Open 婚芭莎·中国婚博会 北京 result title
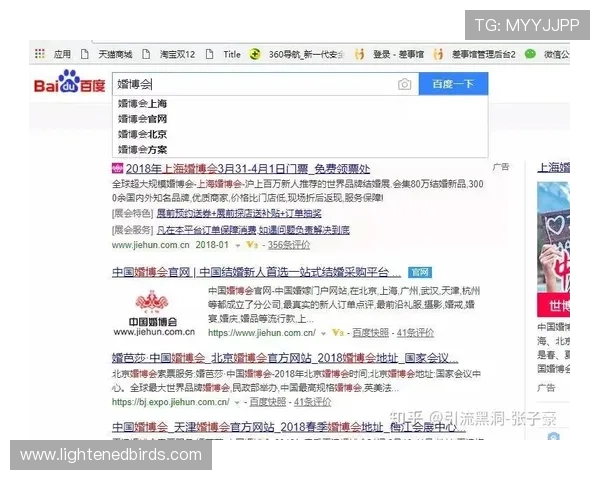Screen dimensions: 600x480 coord(285,358)
